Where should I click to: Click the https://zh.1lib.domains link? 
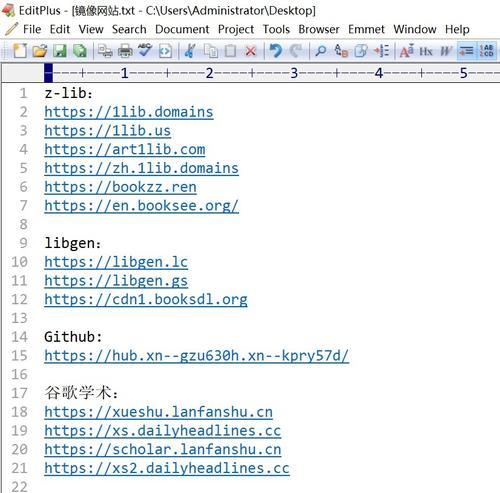(x=141, y=168)
